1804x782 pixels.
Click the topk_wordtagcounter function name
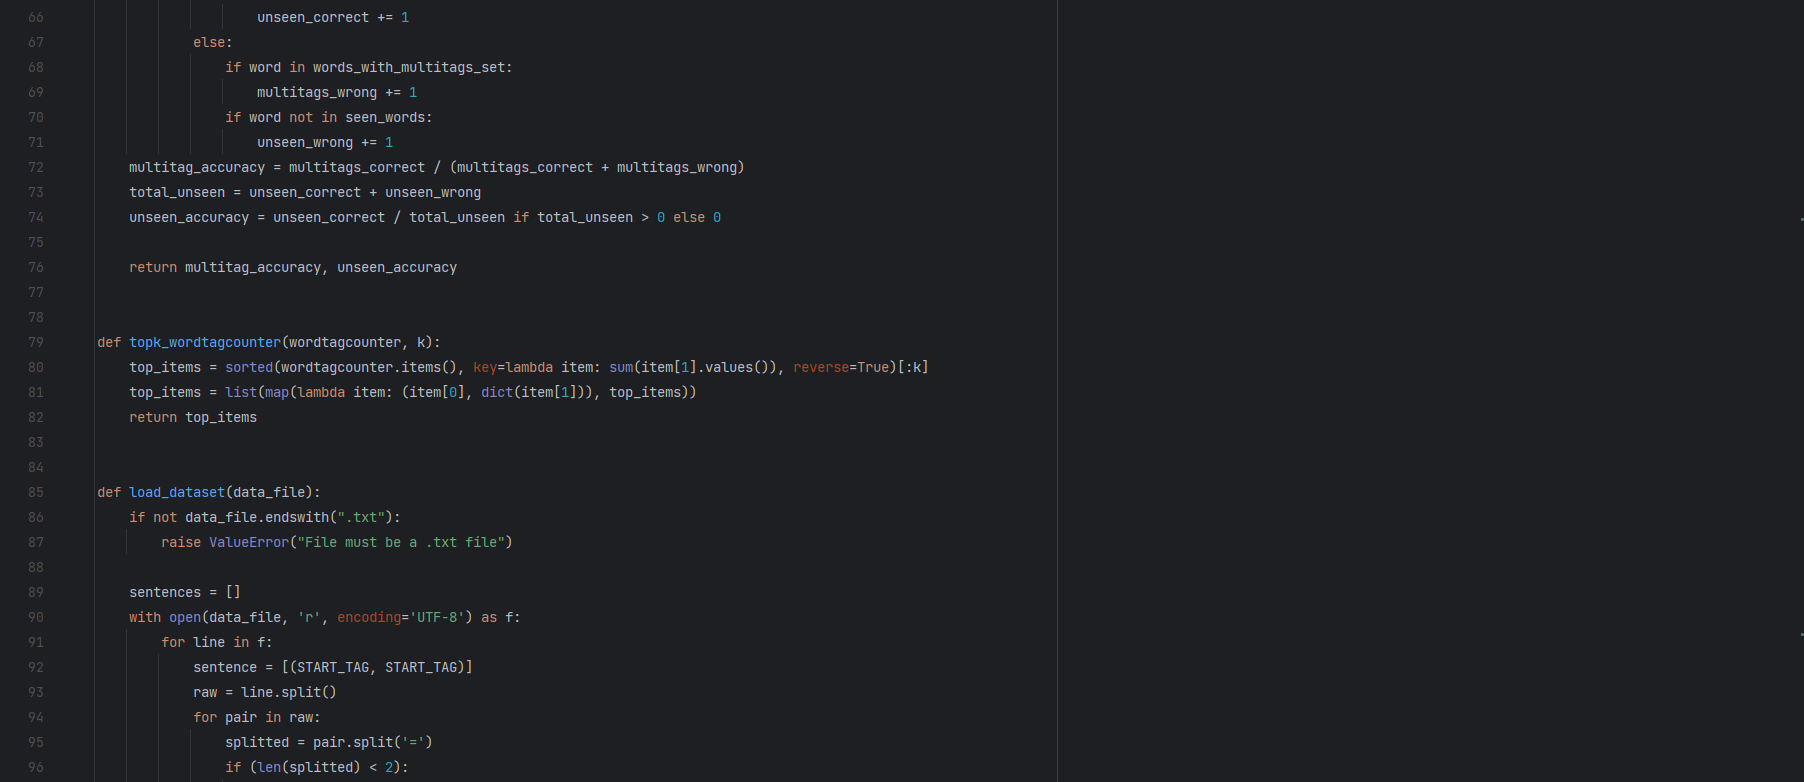(205, 342)
